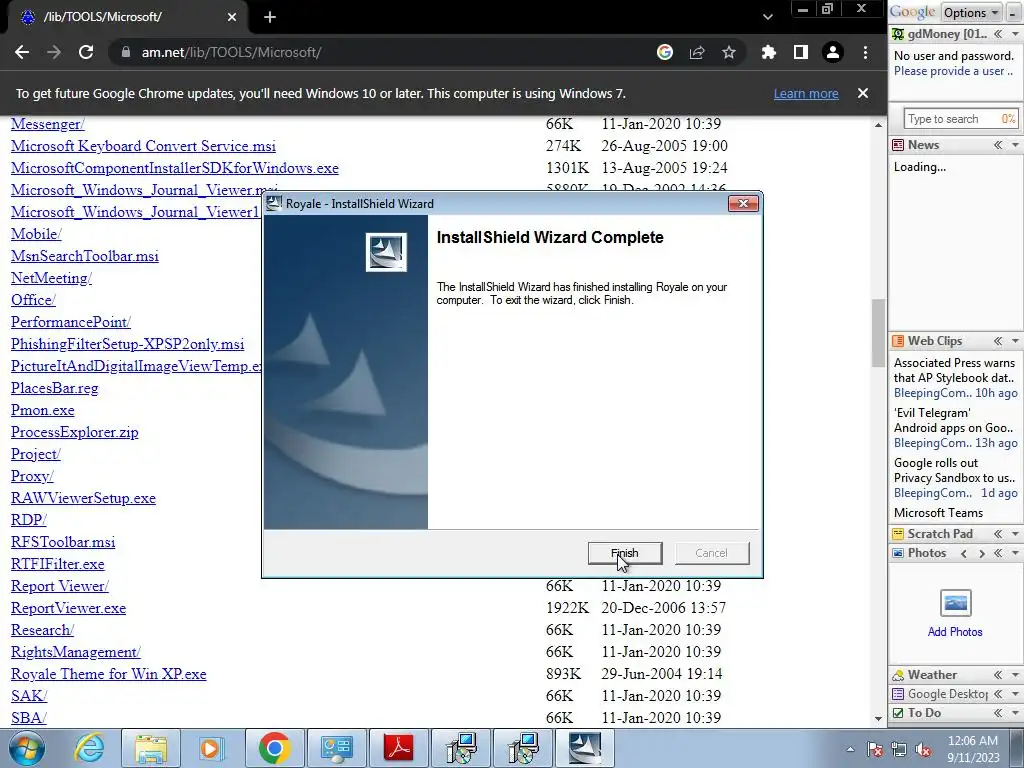This screenshot has width=1024, height=768.
Task: Open News gadget menu arrow
Action: tap(1016, 145)
